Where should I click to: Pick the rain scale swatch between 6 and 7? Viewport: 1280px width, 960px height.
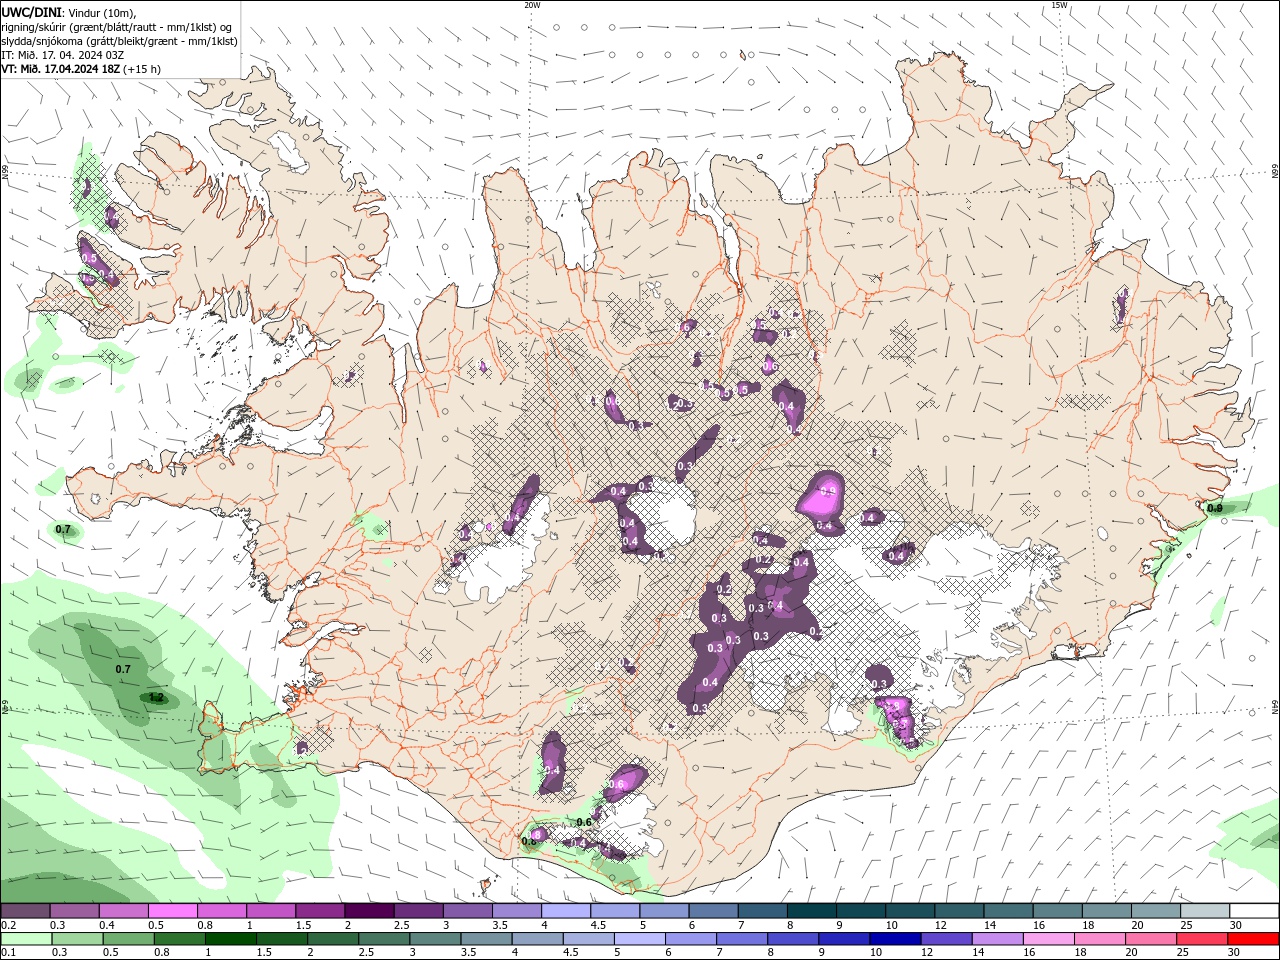pos(691,939)
